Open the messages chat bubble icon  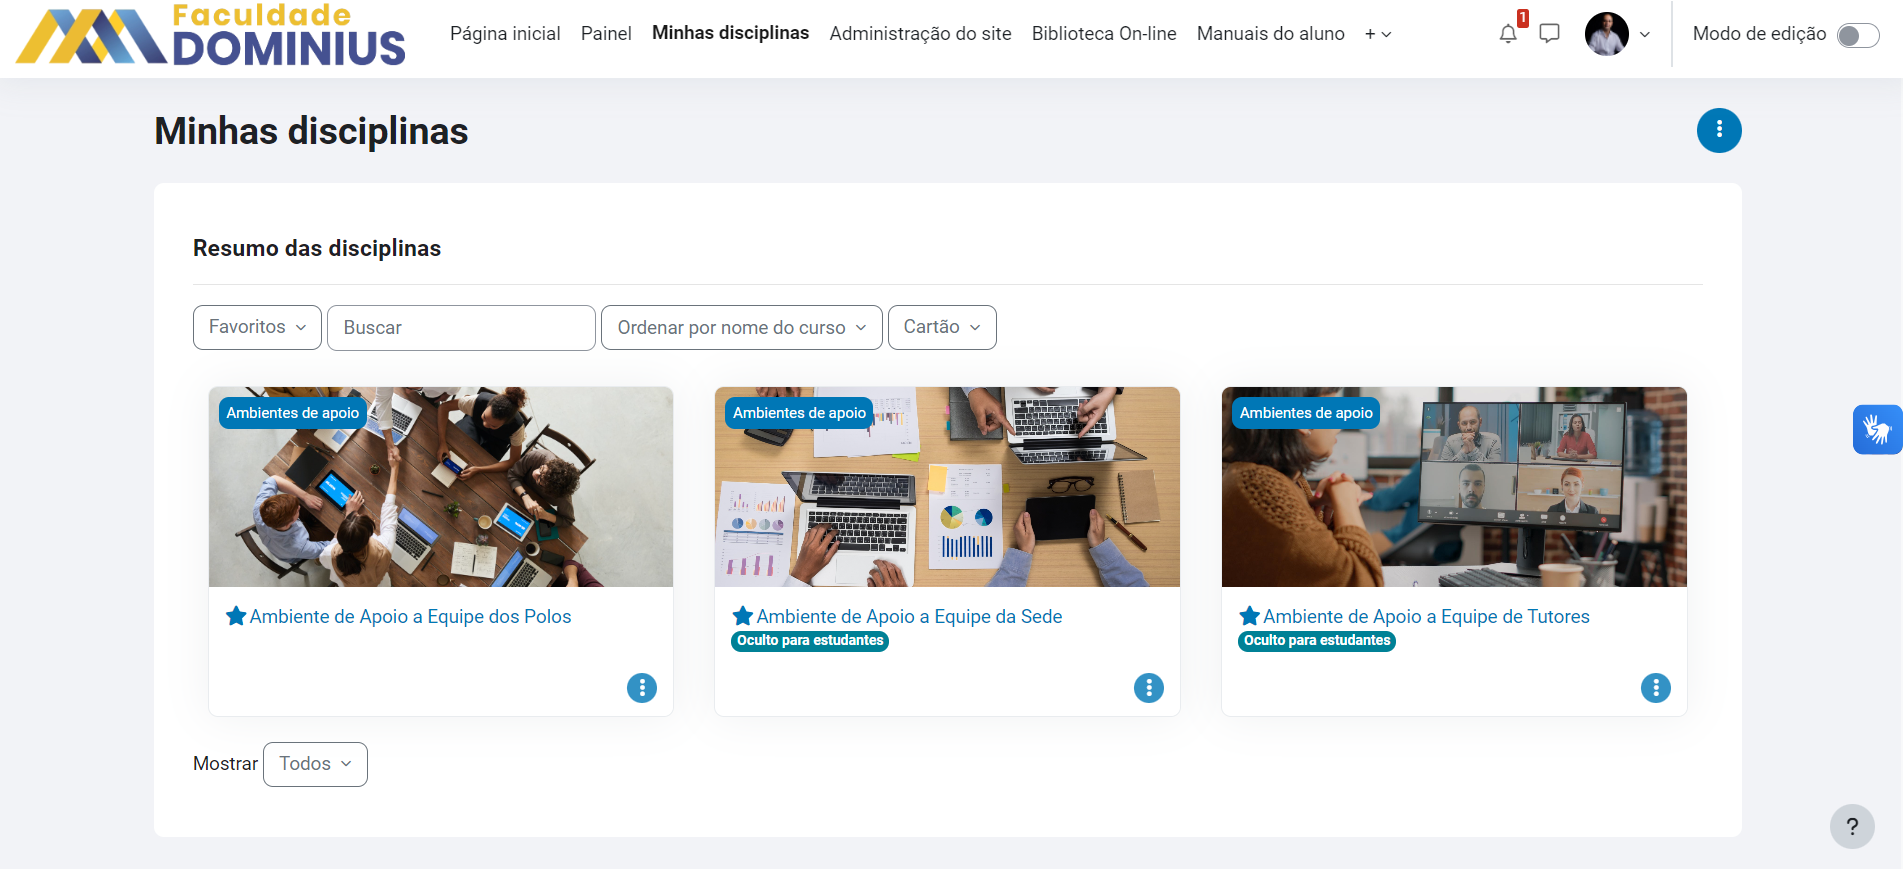coord(1549,34)
